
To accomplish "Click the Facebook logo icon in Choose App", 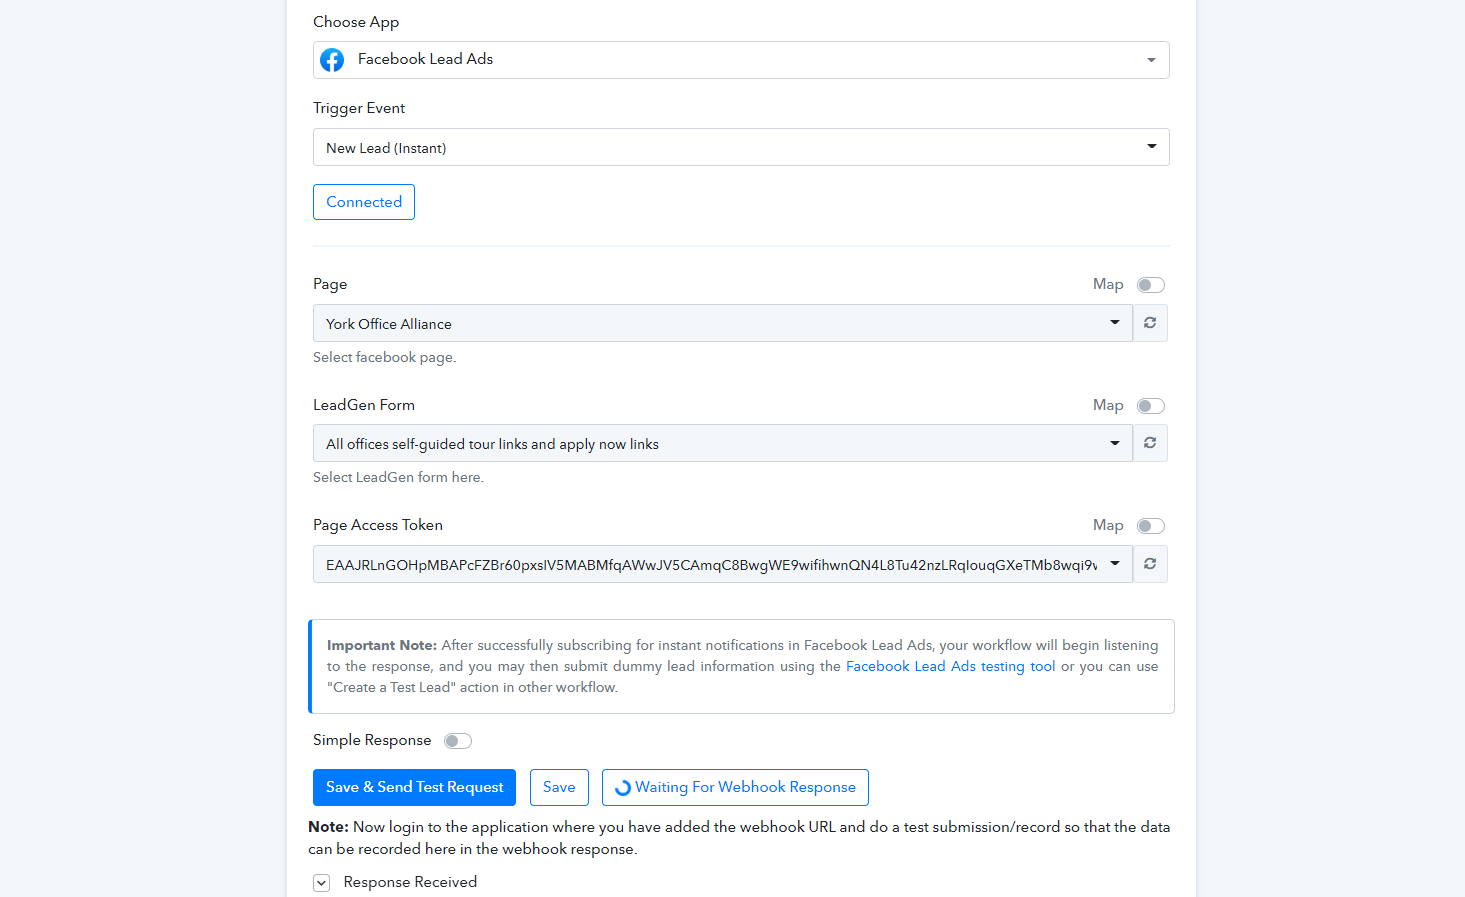I will 332,60.
